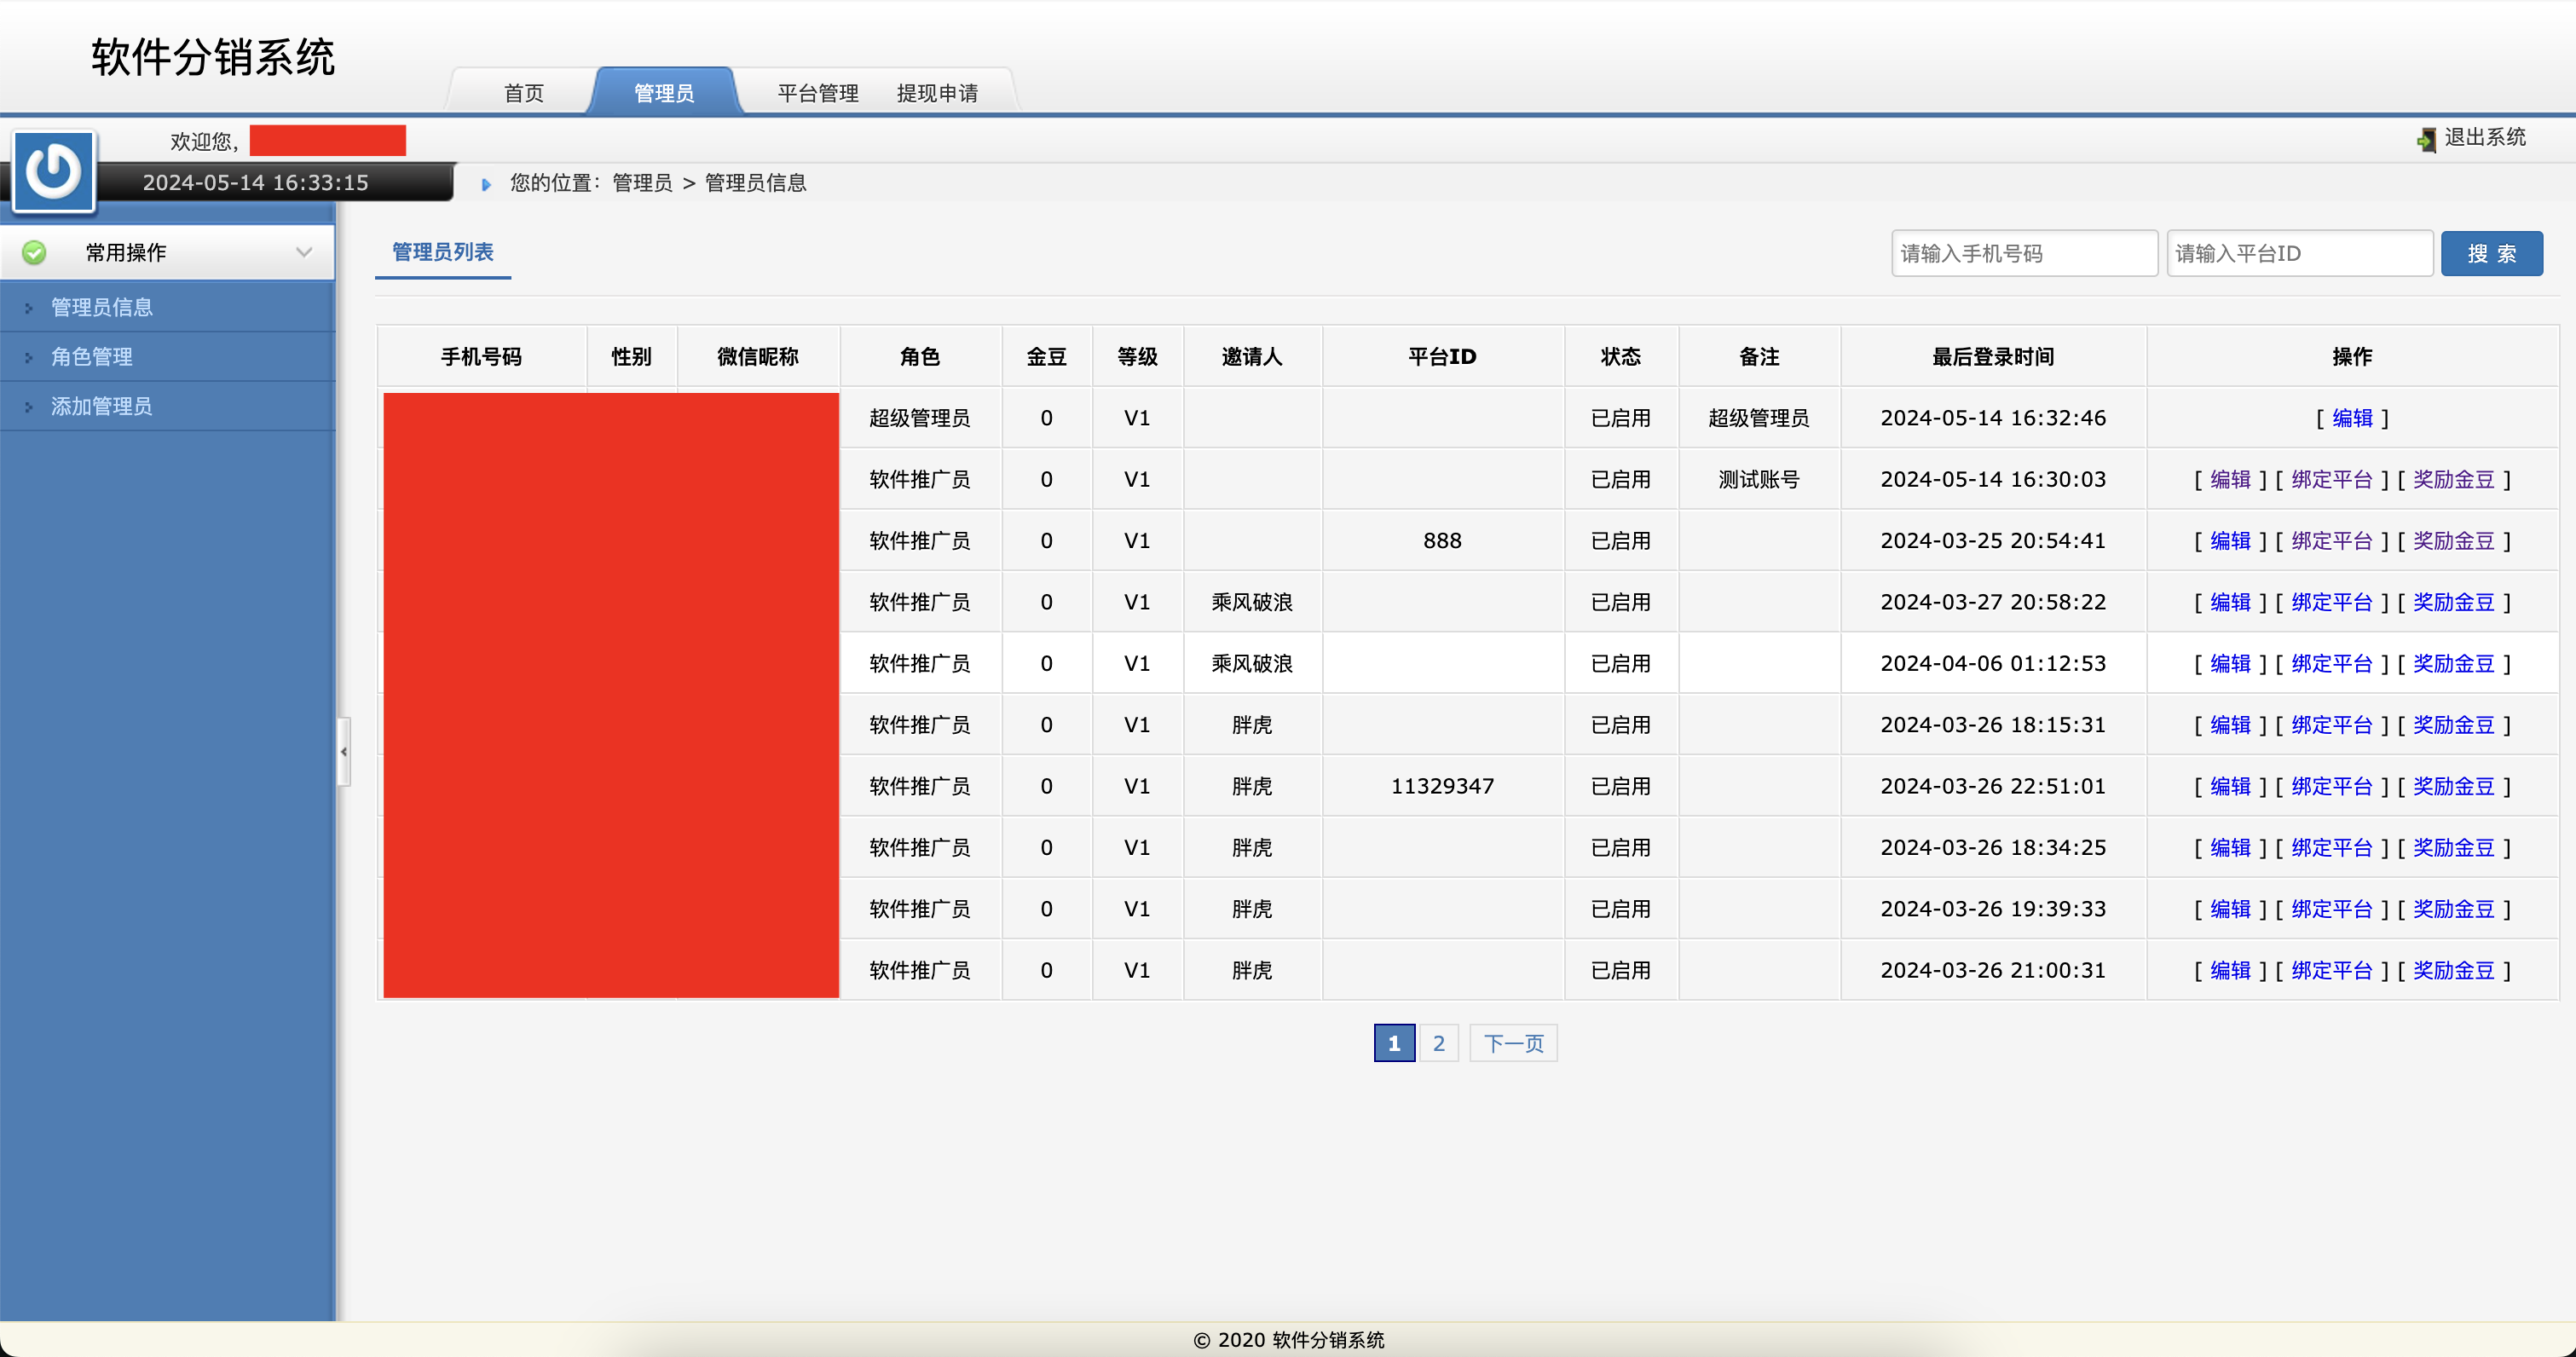2576x1357 pixels.
Task: Click the 平台ID column header
Action: coord(1442,357)
